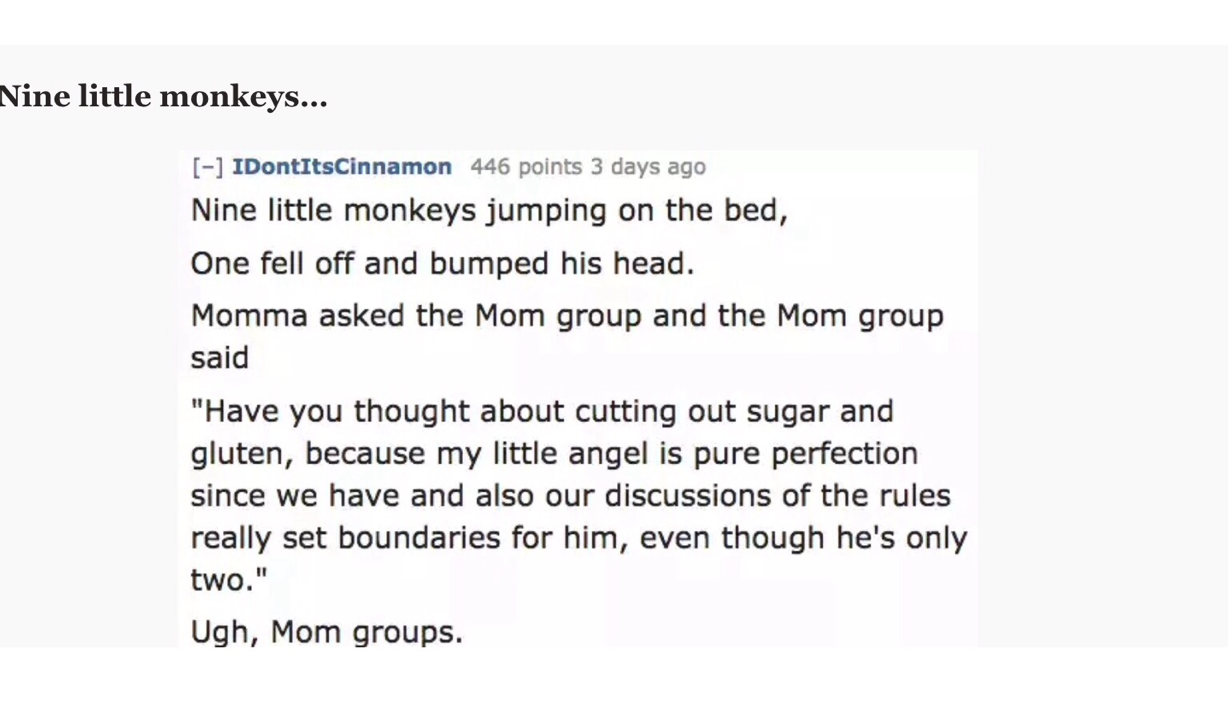The width and height of the screenshot is (1228, 705).
Task: Click the word 'said' on its own line
Action: (x=219, y=357)
